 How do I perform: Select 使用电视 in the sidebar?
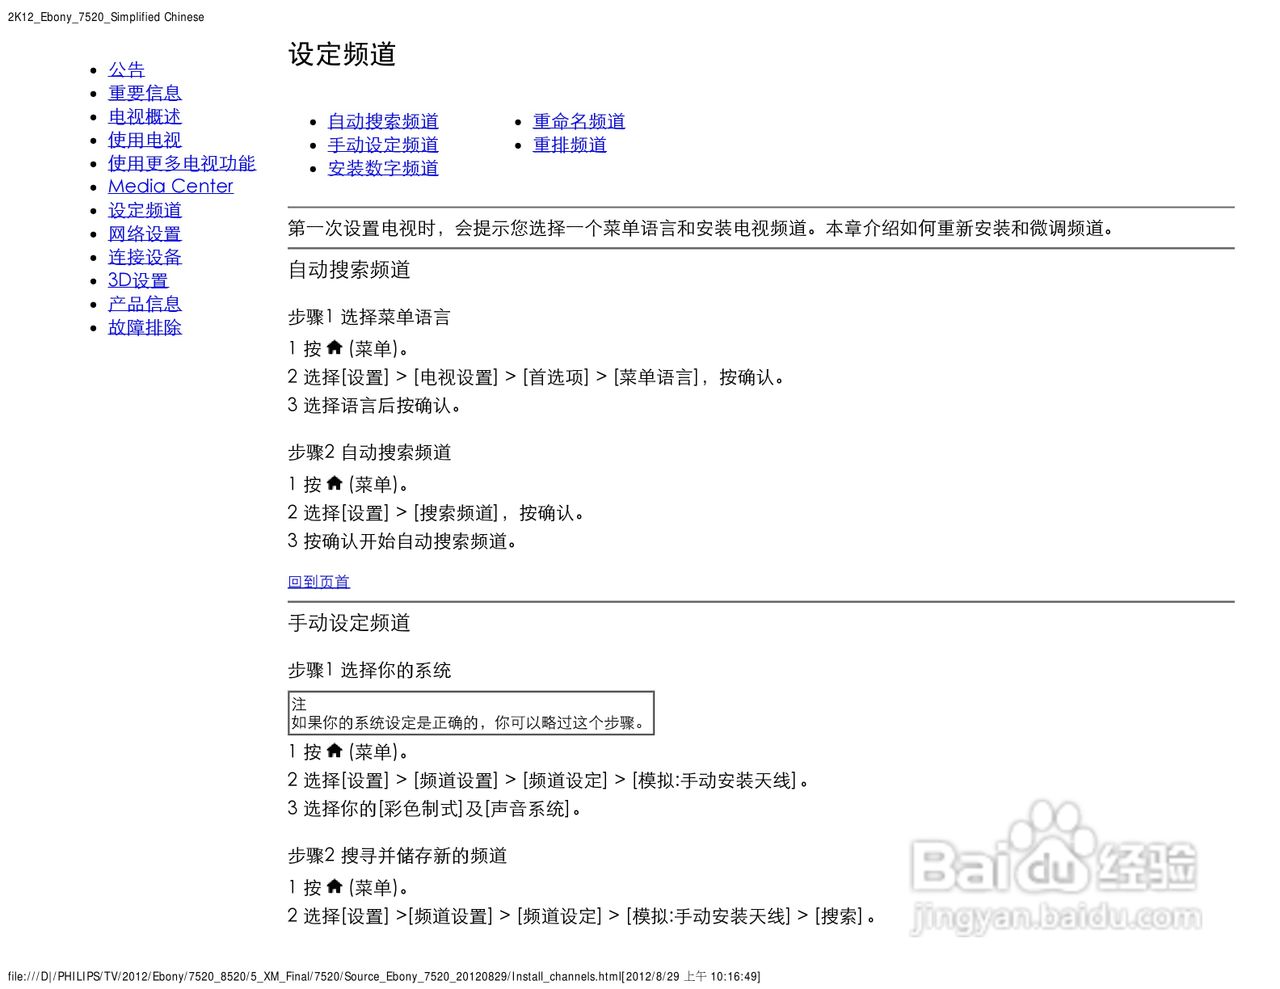point(145,140)
